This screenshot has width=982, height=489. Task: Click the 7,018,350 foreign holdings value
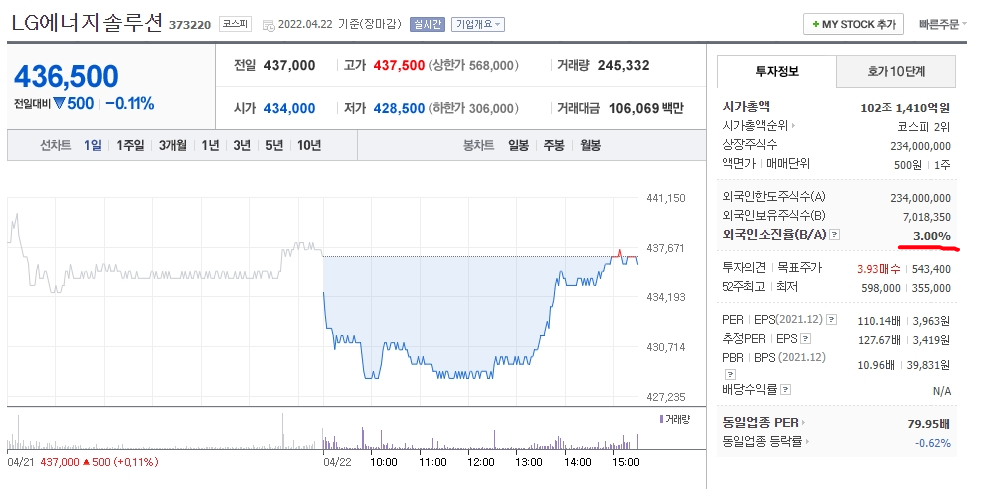[926, 217]
